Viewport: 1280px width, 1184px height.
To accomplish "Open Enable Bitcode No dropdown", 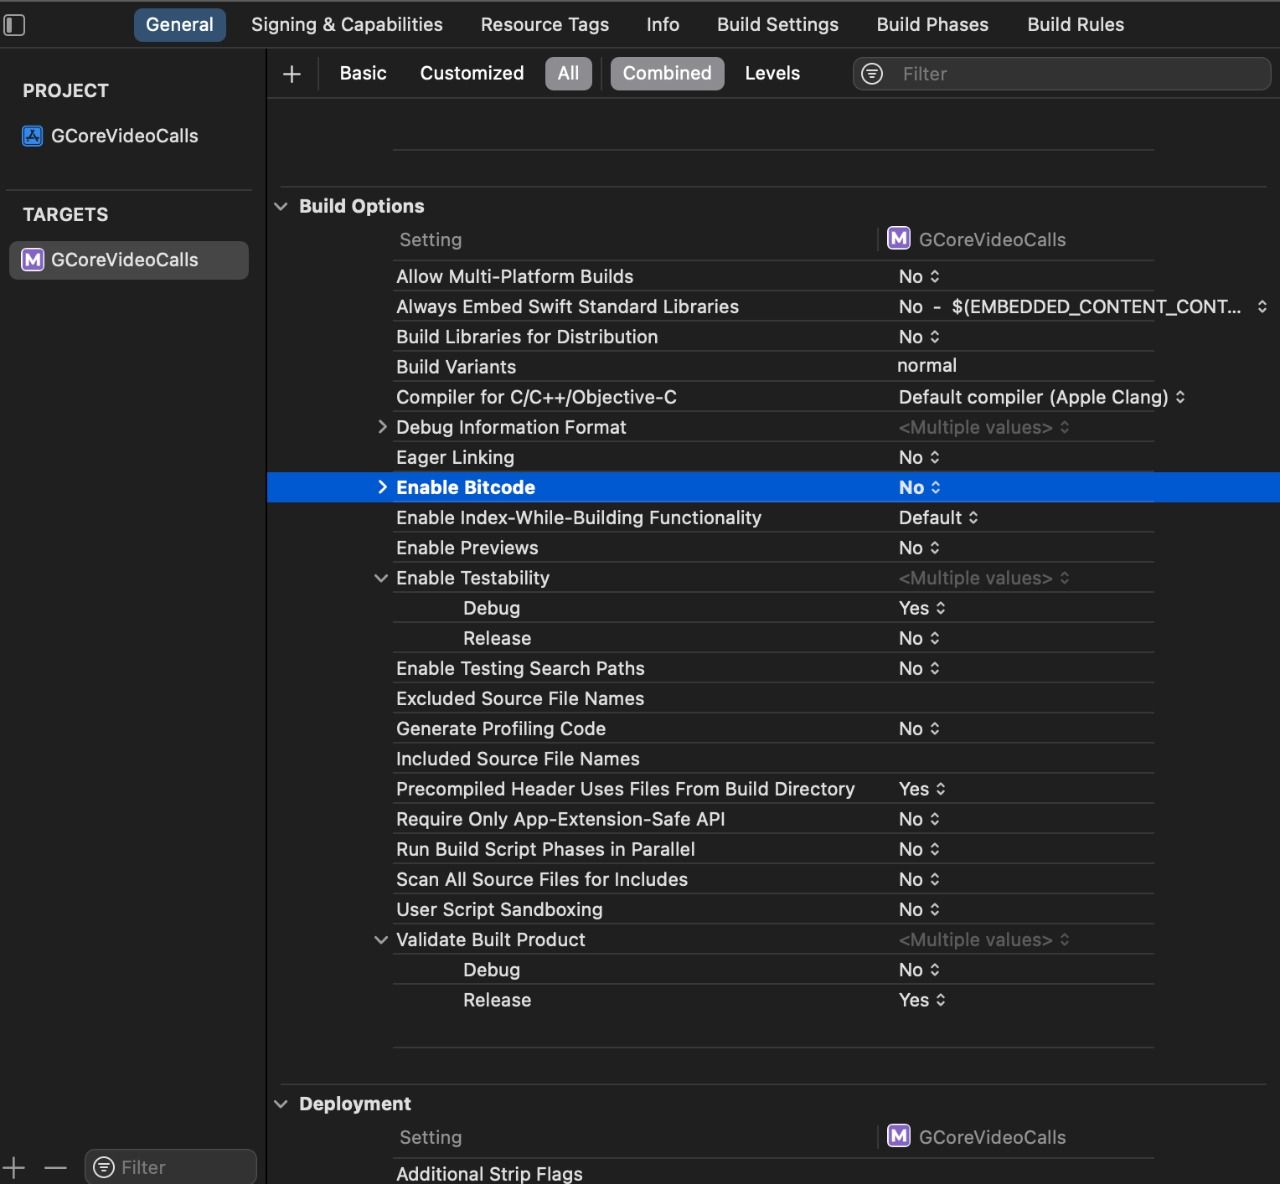I will [x=920, y=487].
